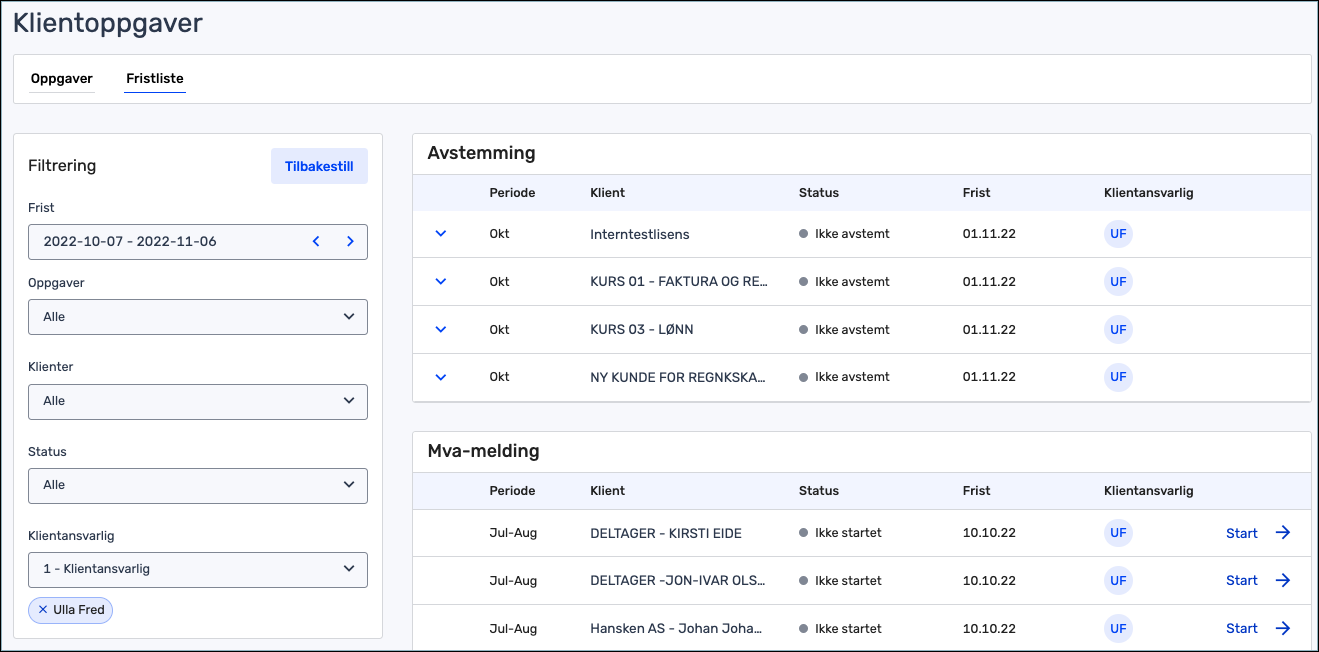This screenshot has width=1319, height=652.
Task: Switch to the Fristliste tab
Action: tap(155, 79)
